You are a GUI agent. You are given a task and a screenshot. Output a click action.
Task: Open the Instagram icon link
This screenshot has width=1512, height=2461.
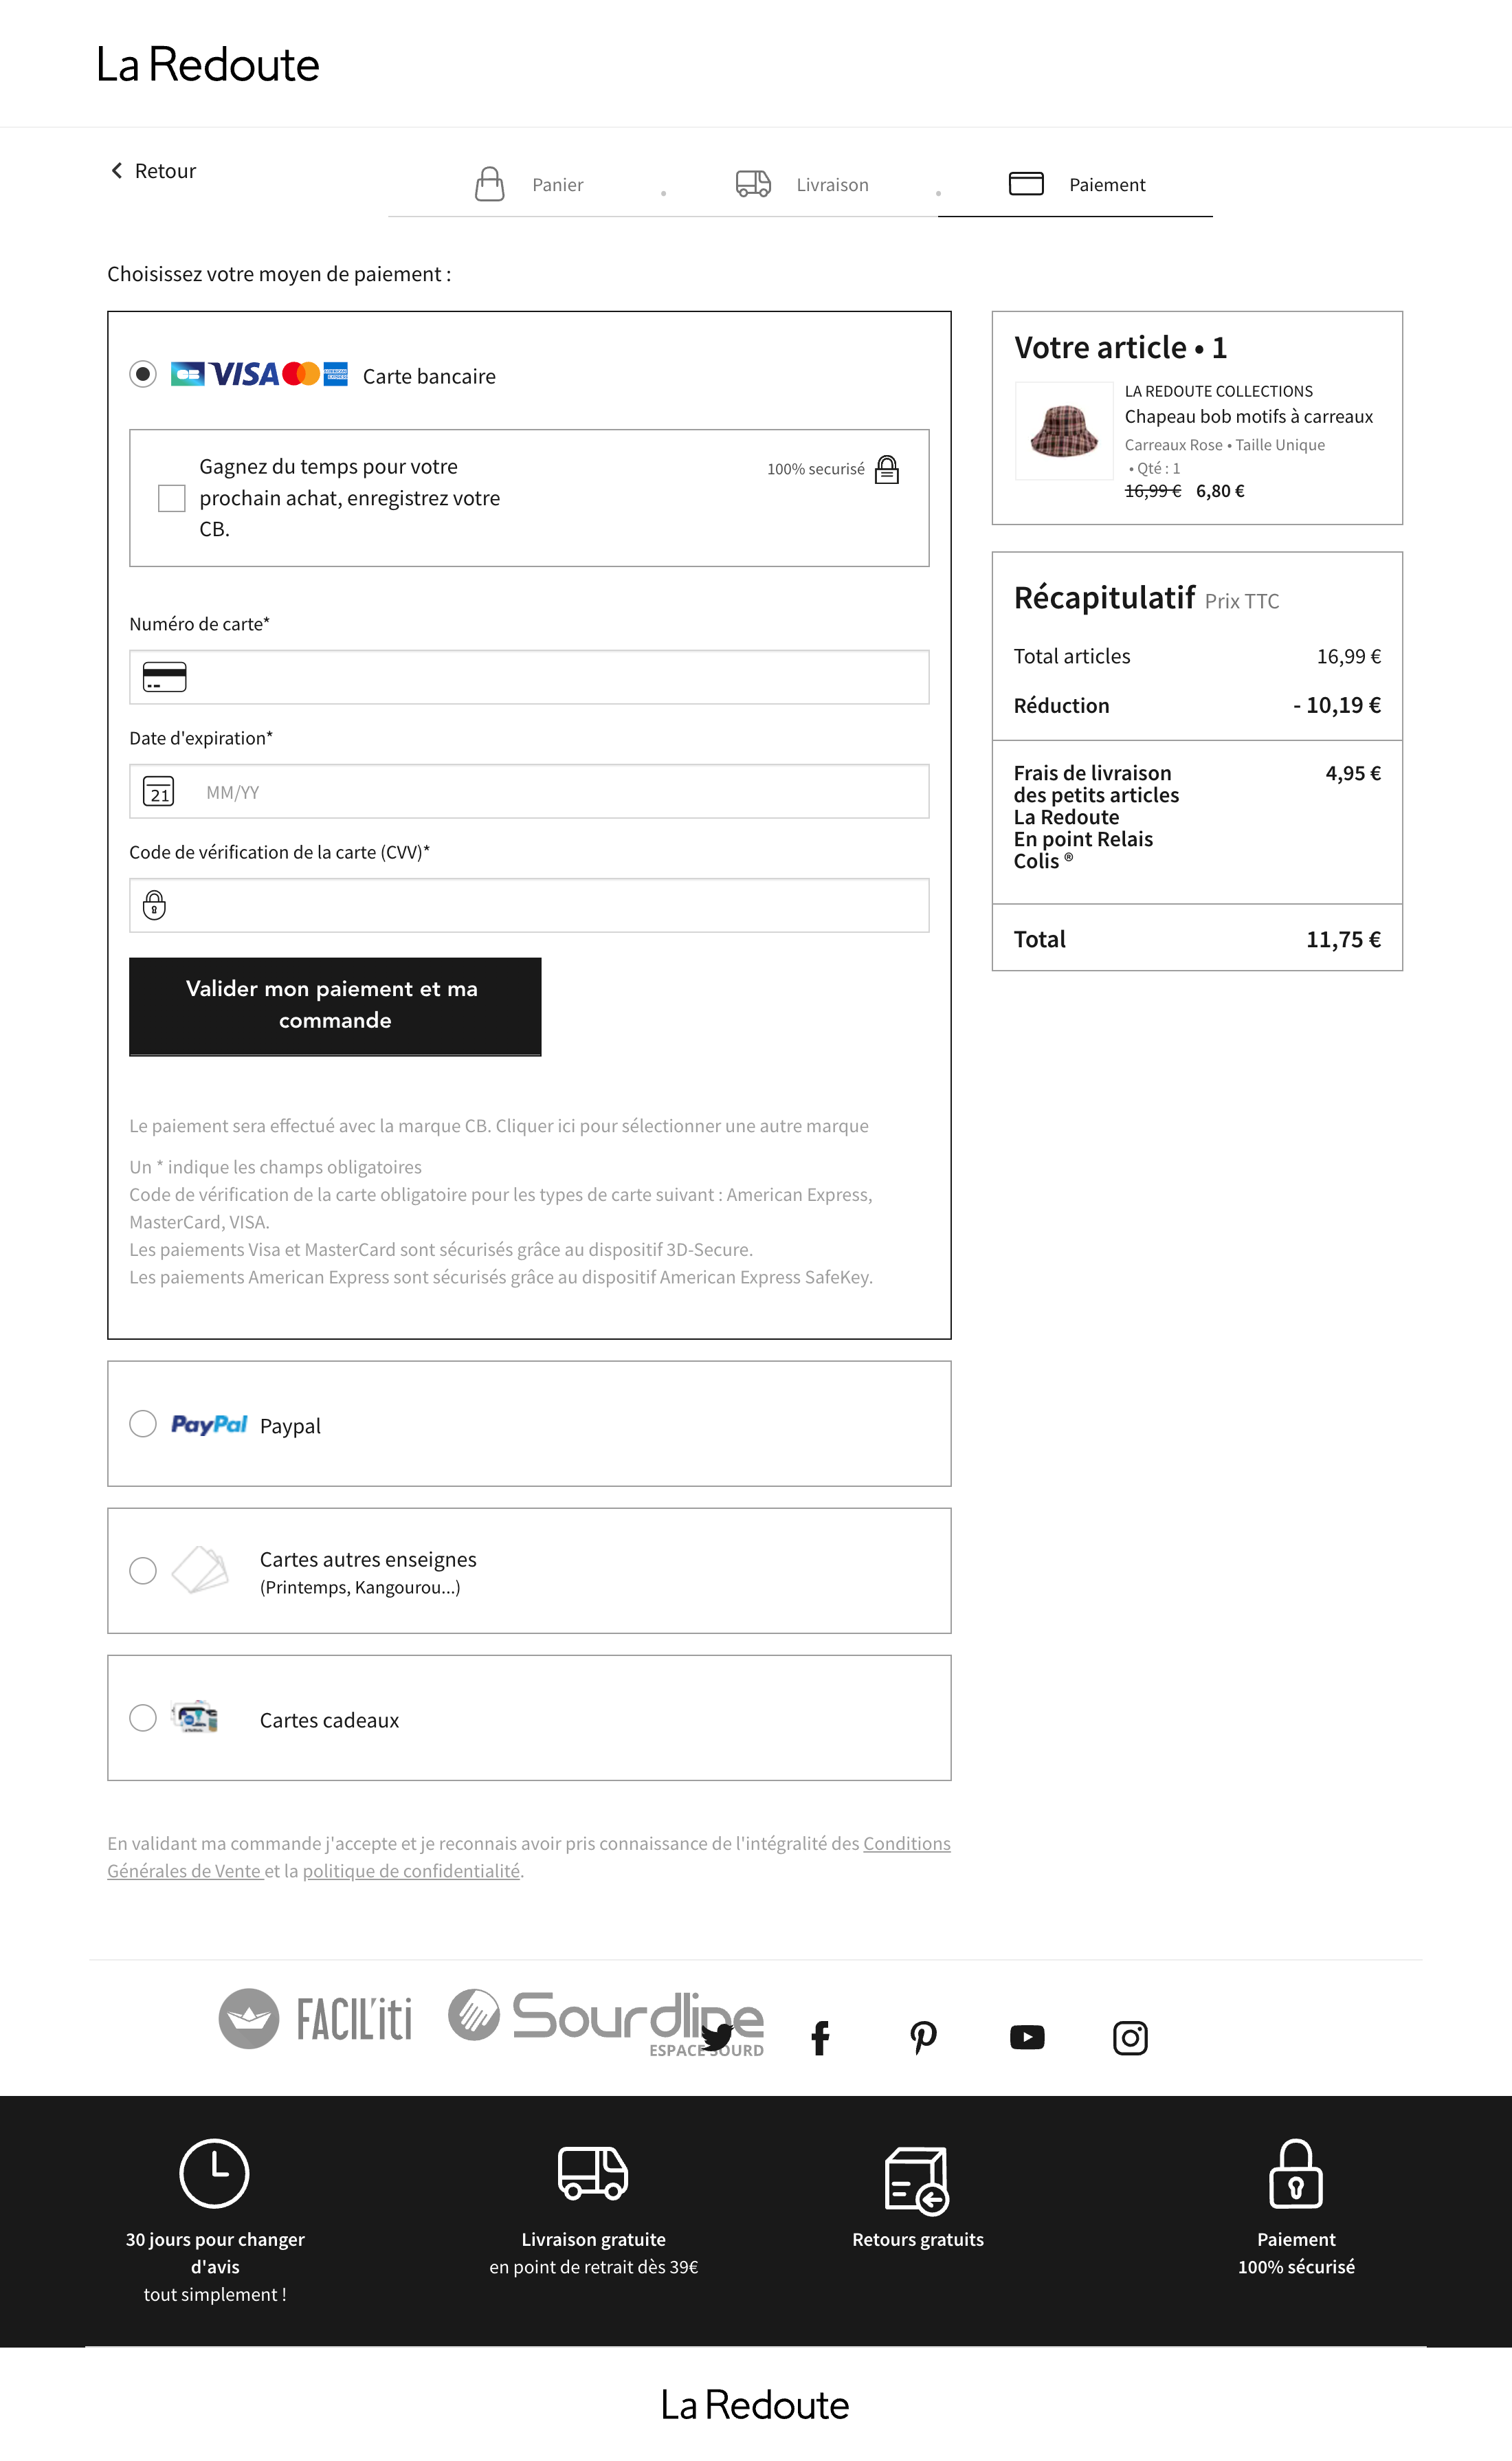coord(1130,2037)
